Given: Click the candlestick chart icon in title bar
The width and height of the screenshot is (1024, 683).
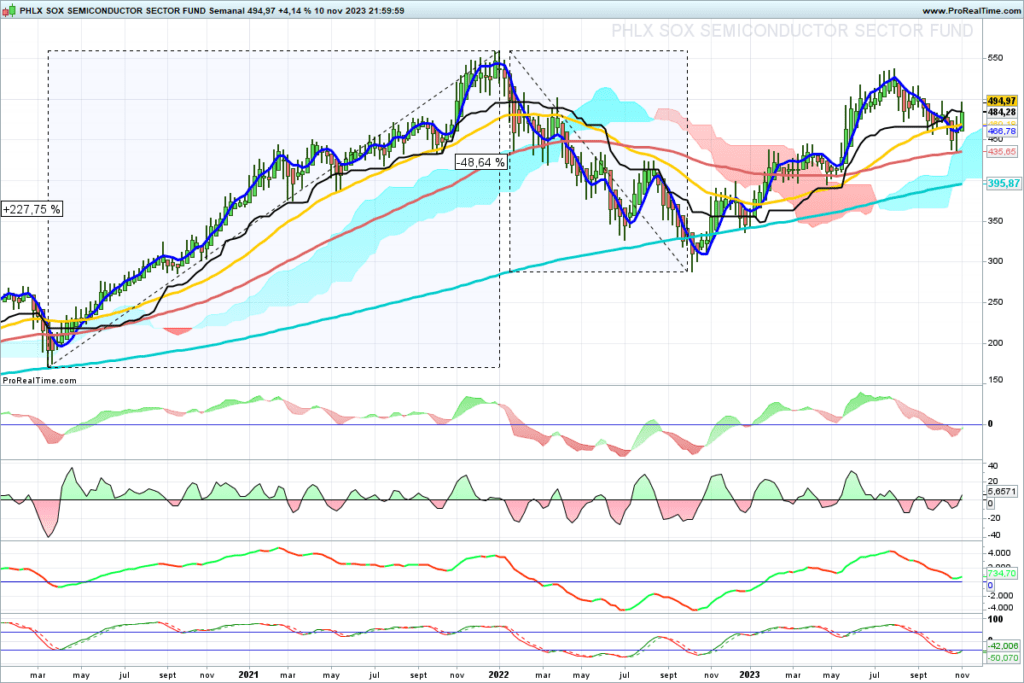Looking at the screenshot, I should [9, 10].
